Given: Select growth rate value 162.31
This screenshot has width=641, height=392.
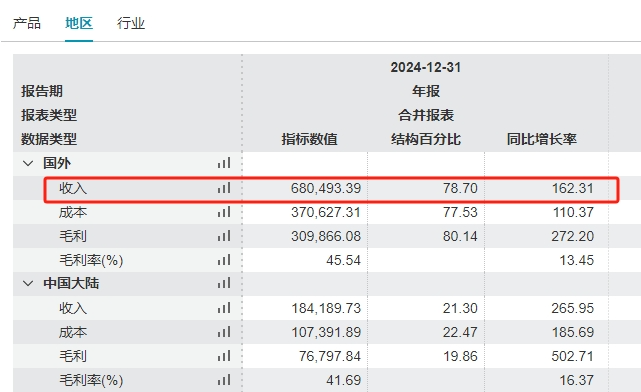Looking at the screenshot, I should click(x=573, y=188).
